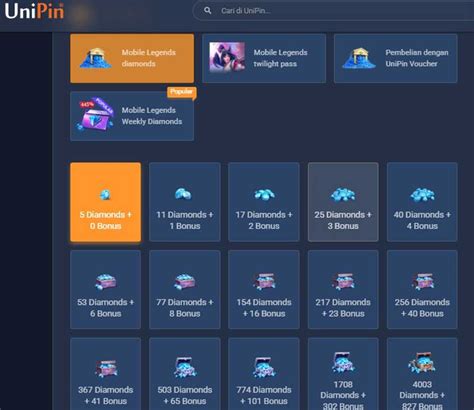Select the 11 Diamonds + 1 Bonus package
The image size is (474, 410).
click(185, 202)
